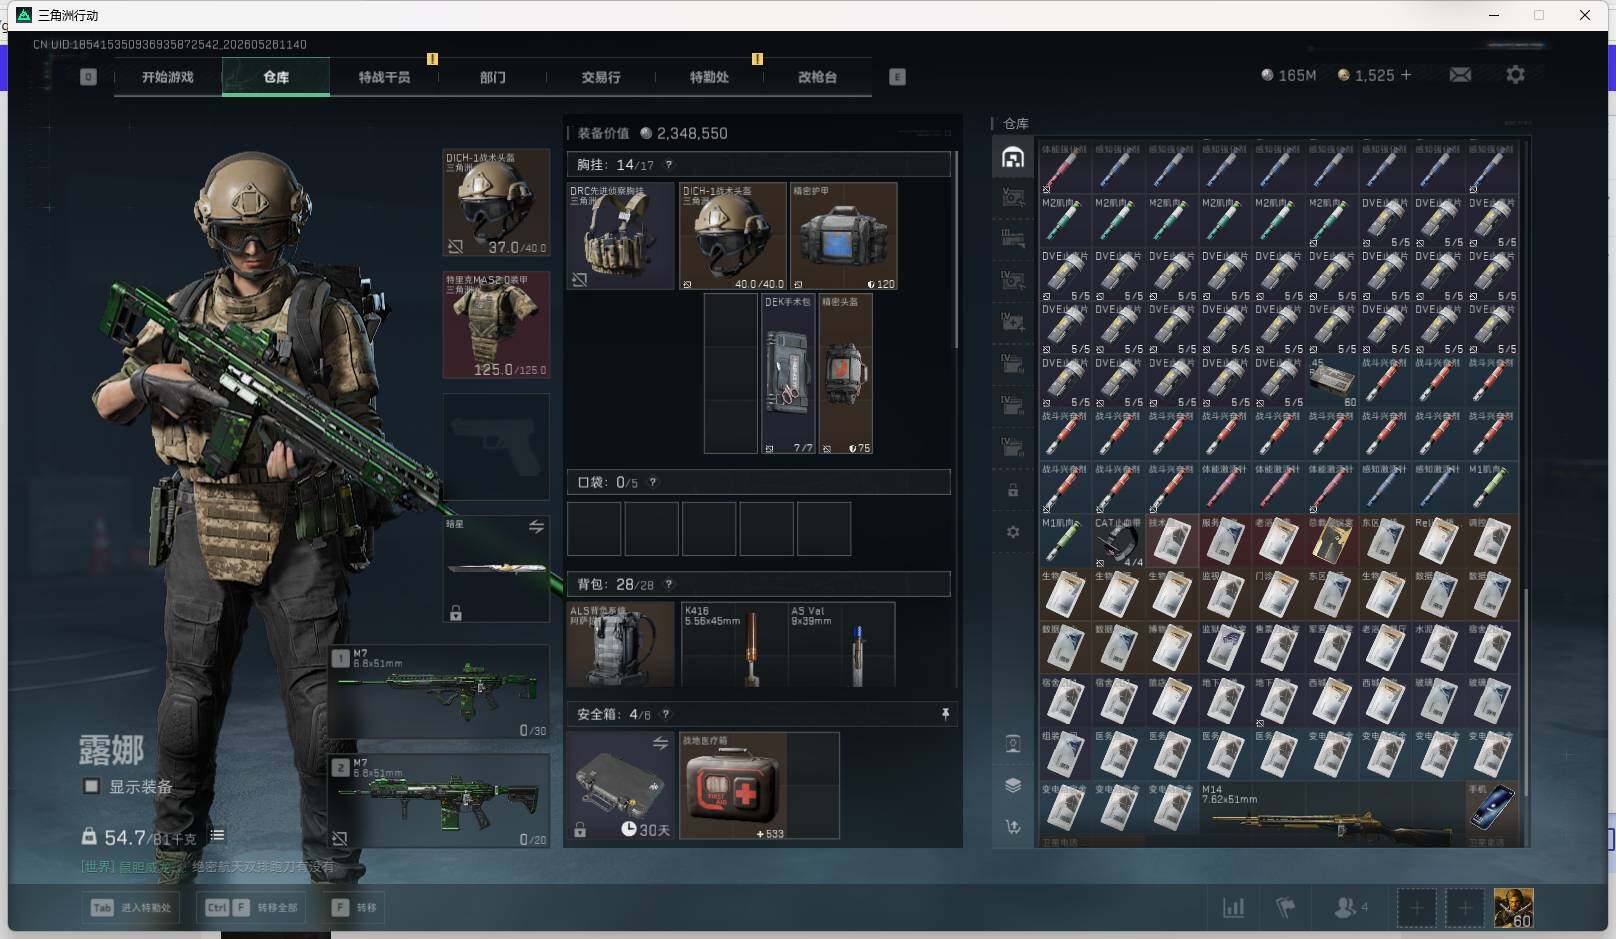
Task: Select the gold keycard in the warehouse grid
Action: tap(1332, 542)
